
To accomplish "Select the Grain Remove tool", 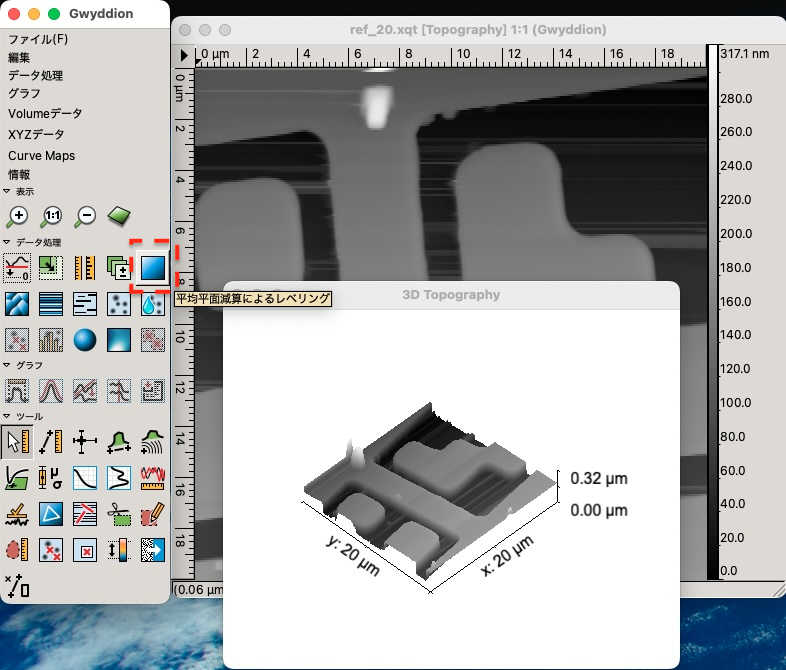I will pos(51,550).
